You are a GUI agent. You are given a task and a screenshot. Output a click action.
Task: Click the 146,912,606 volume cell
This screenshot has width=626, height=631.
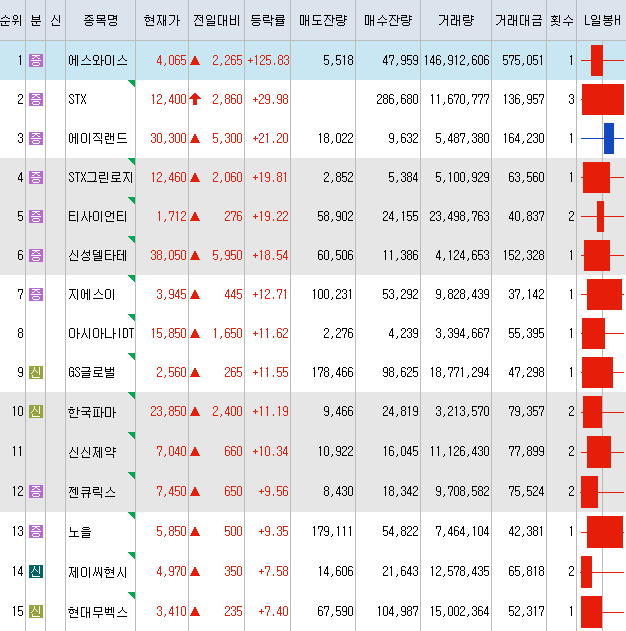click(x=456, y=60)
